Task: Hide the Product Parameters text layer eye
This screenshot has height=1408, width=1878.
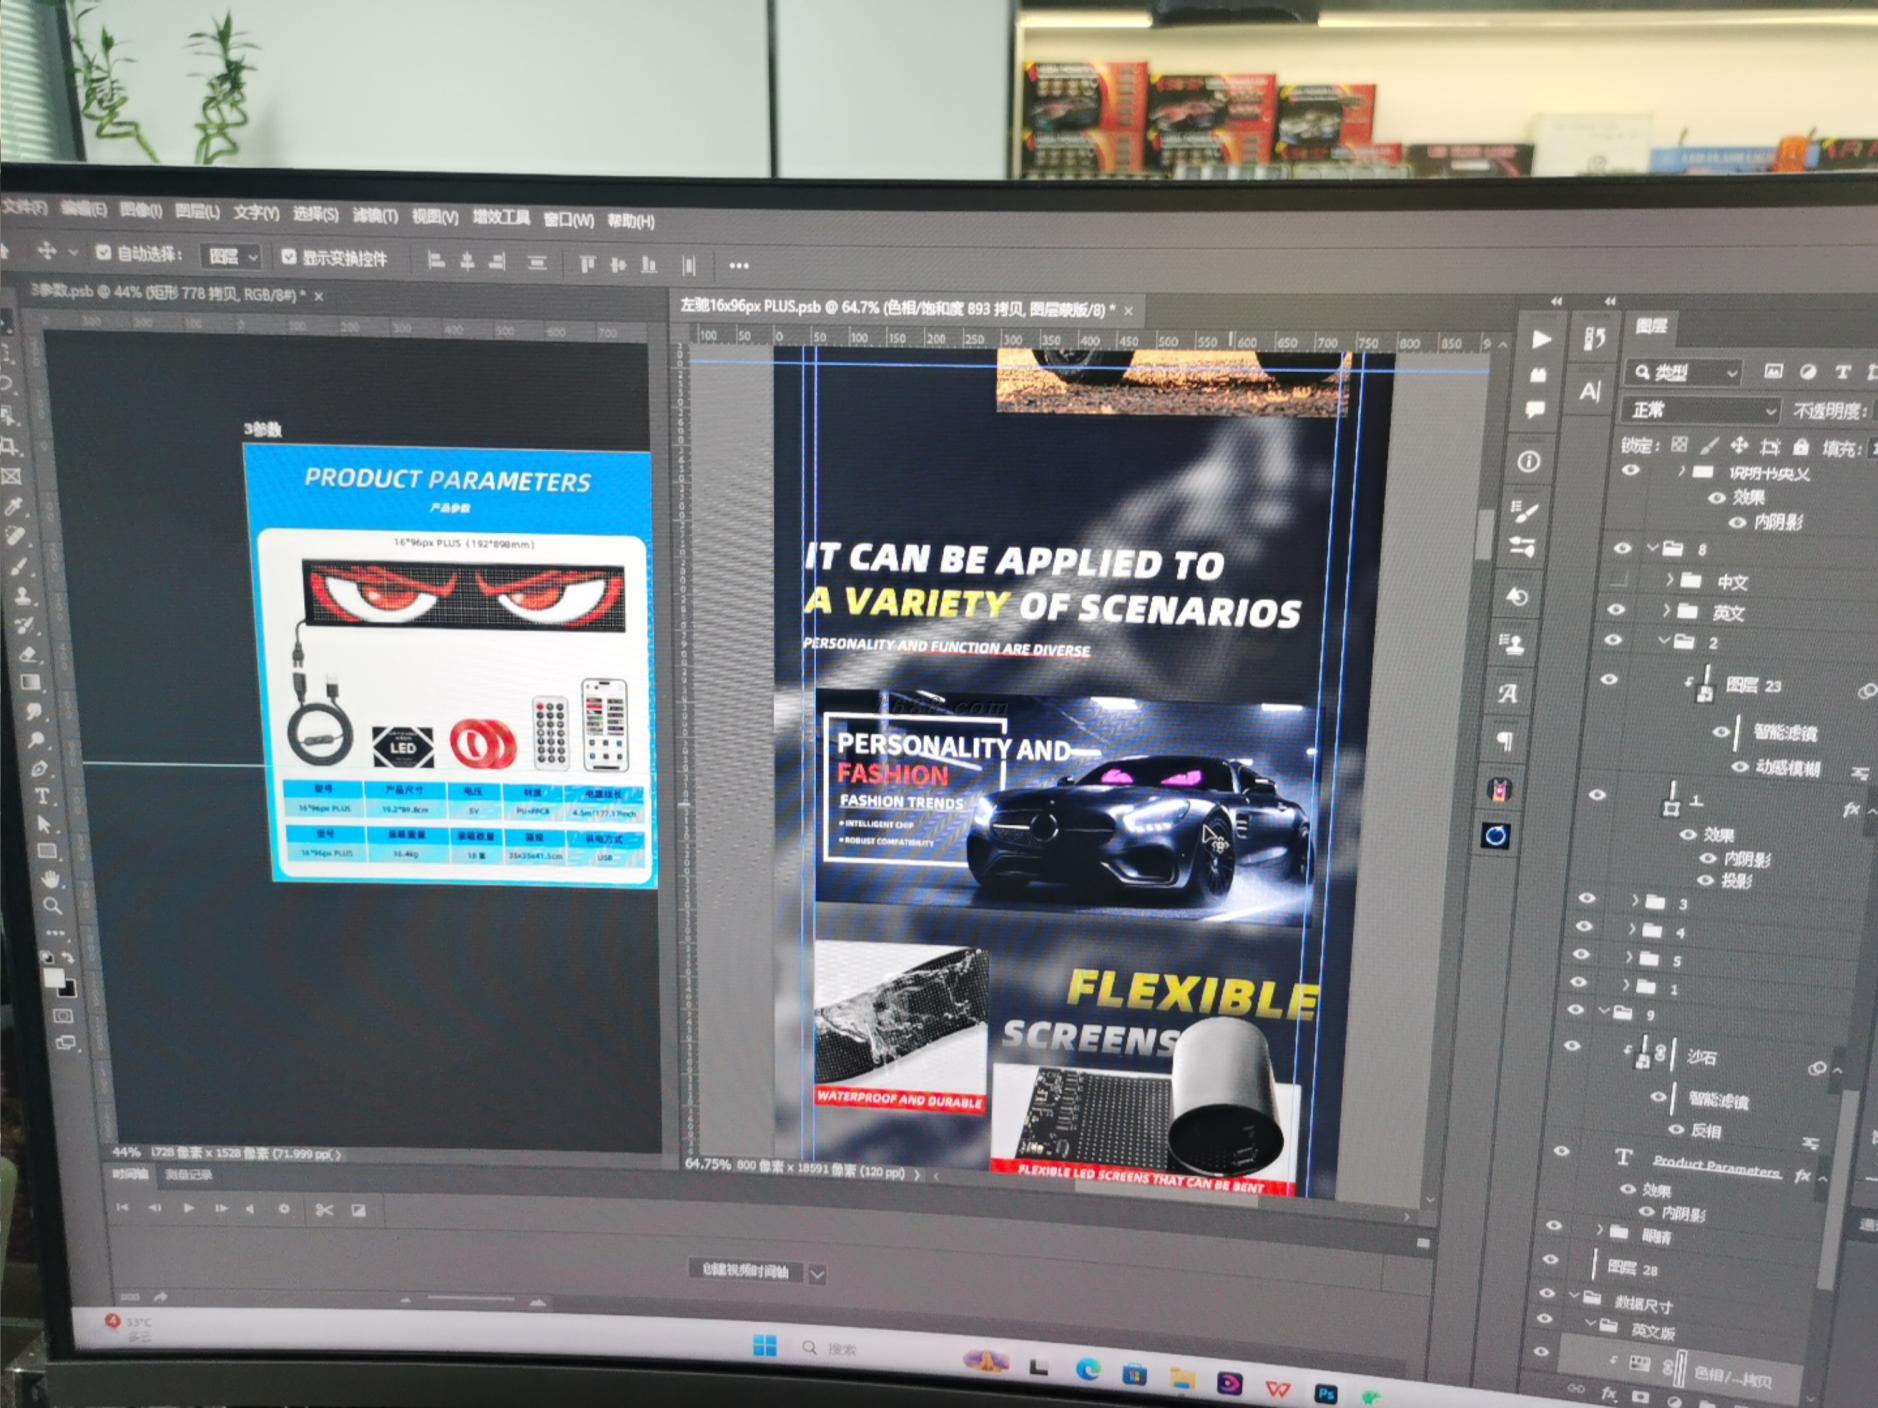Action: coord(1561,1152)
